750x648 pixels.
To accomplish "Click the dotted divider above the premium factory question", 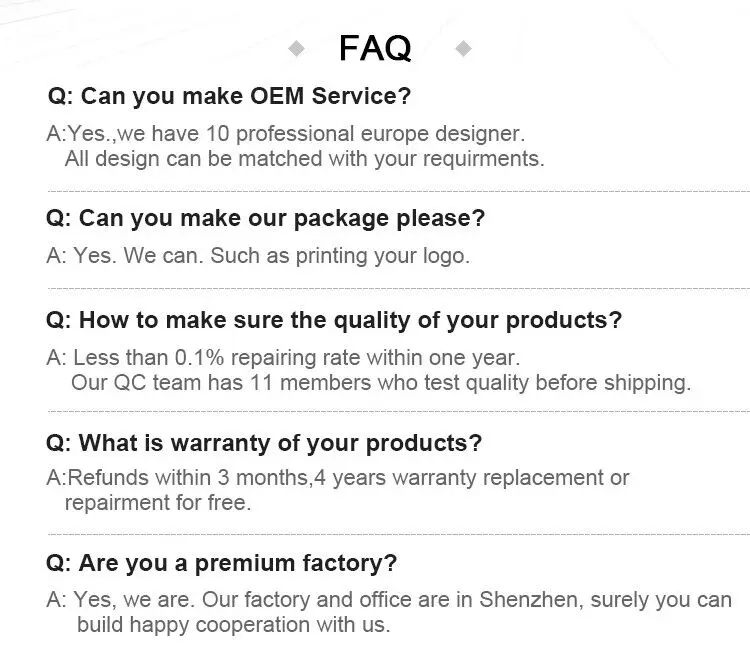I will [x=398, y=533].
